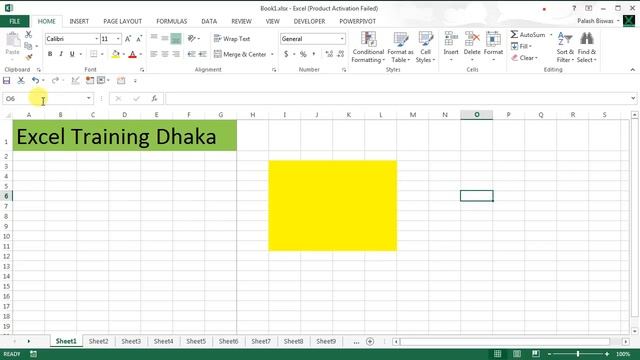Apply the yellow Fill Color bucket
Viewport: 640px width, 360px height.
[x=116, y=54]
